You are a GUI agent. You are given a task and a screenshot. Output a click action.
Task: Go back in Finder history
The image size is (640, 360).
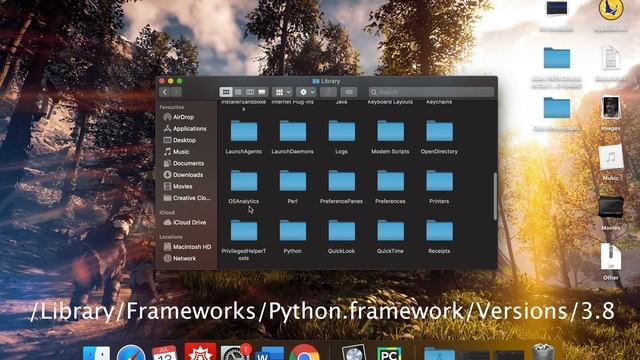pyautogui.click(x=165, y=92)
